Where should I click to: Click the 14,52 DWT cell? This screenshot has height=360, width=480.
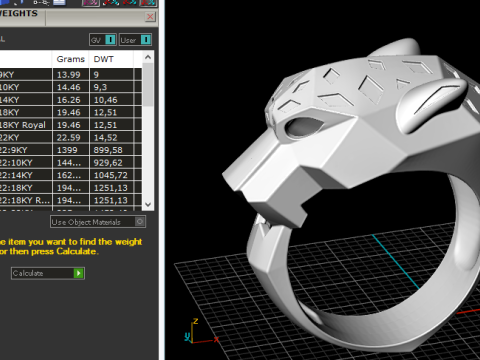click(x=111, y=138)
